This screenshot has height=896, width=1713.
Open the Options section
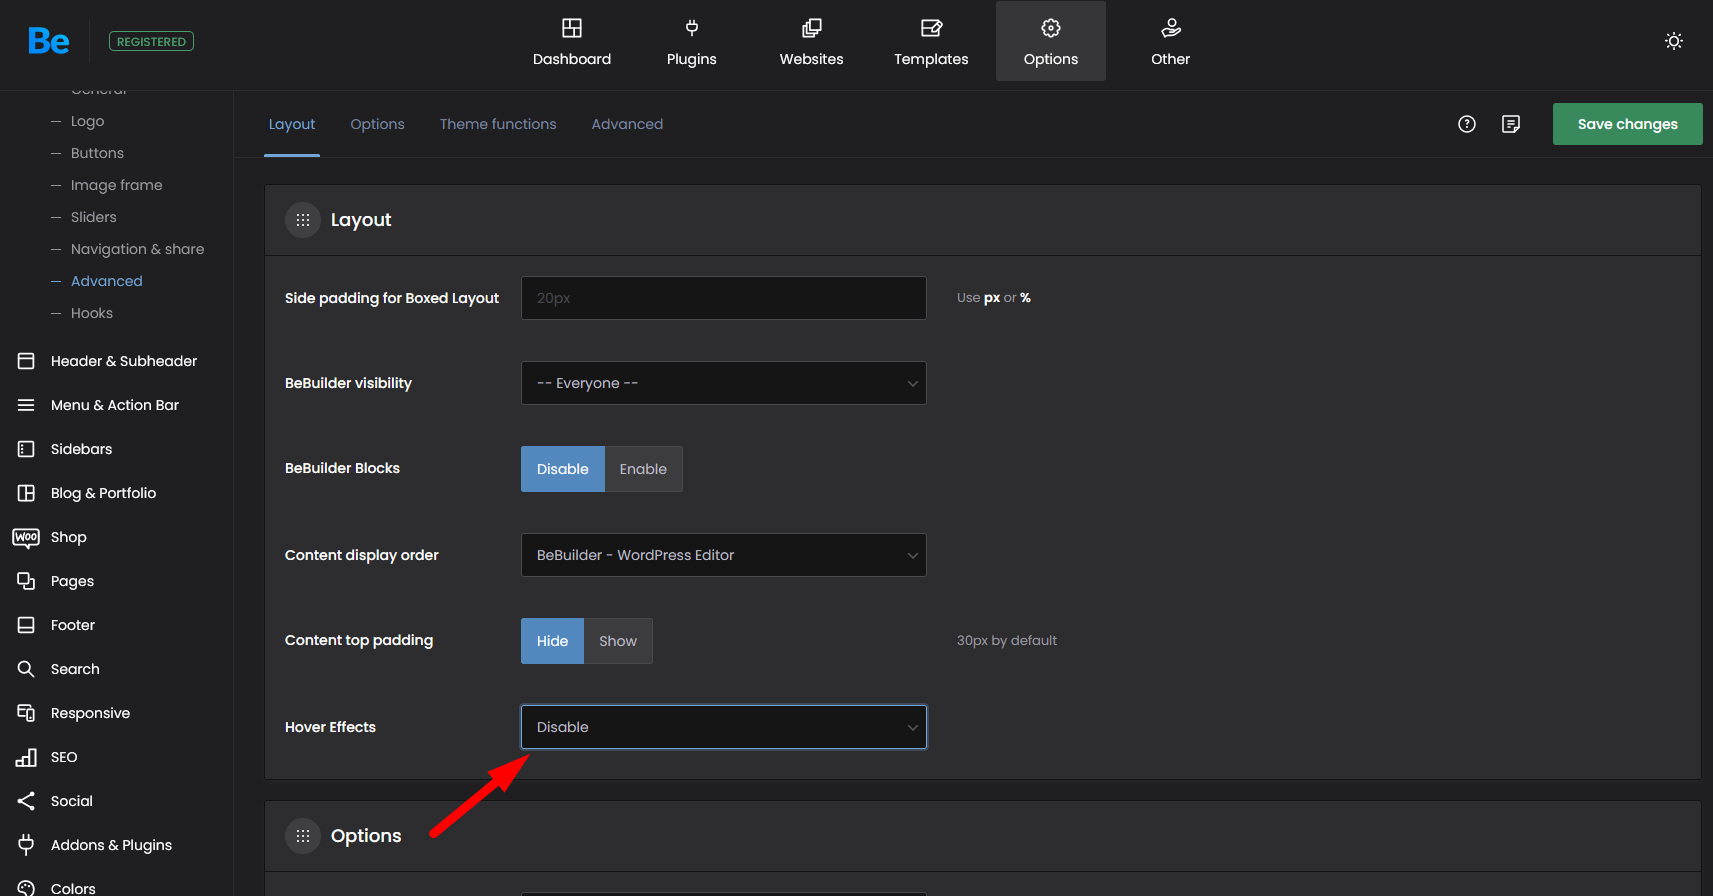point(1051,41)
